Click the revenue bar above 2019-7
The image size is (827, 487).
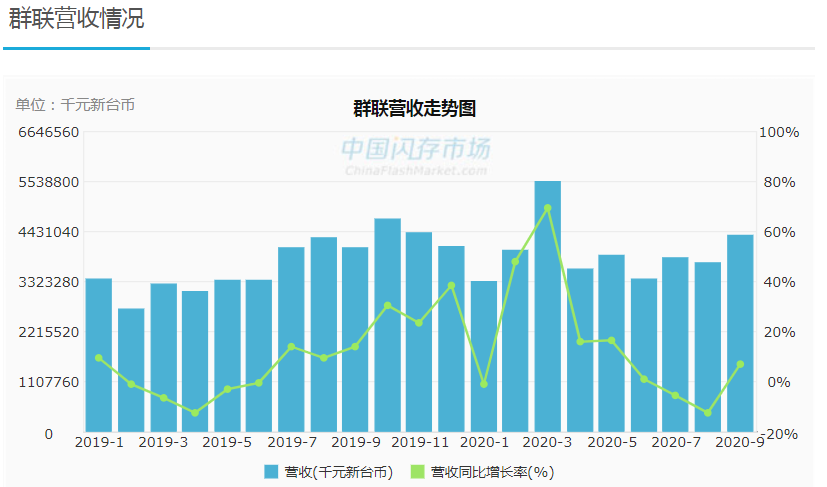point(291,339)
